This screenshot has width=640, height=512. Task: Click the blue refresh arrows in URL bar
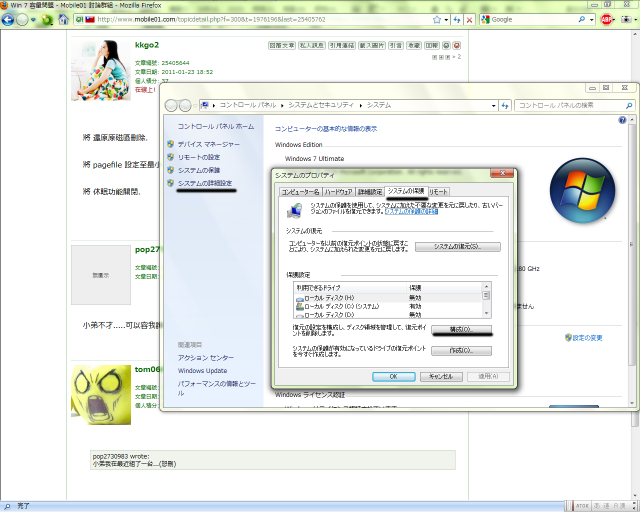pyautogui.click(x=457, y=20)
